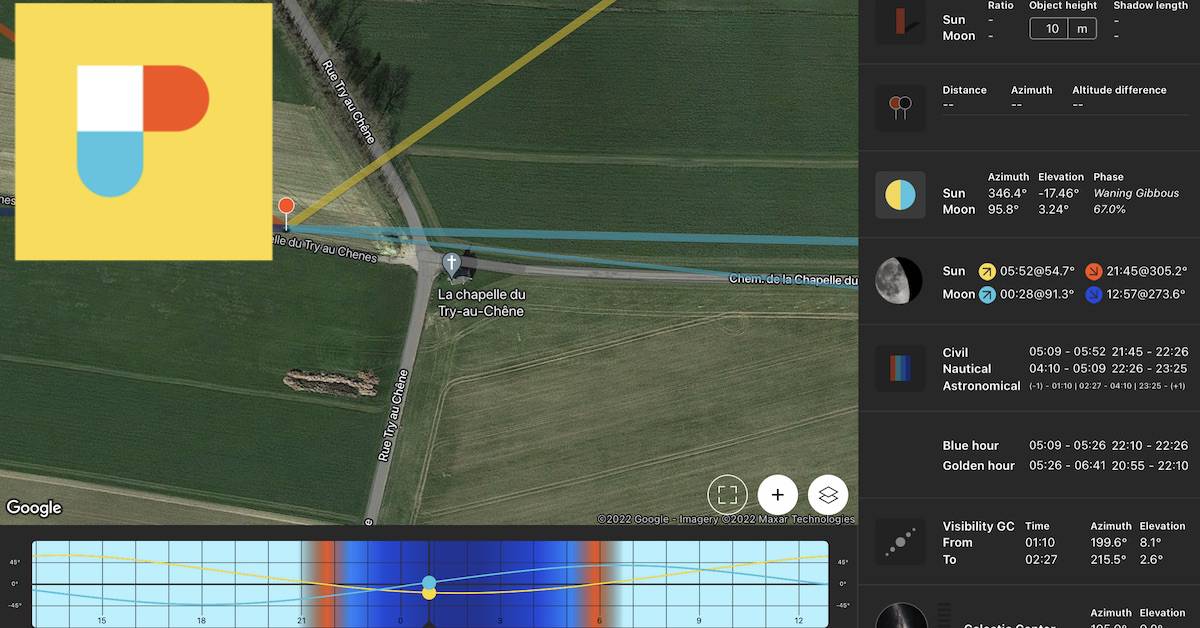Tap the 15 hour label on timeline
Viewport: 1200px width, 628px height.
point(102,620)
